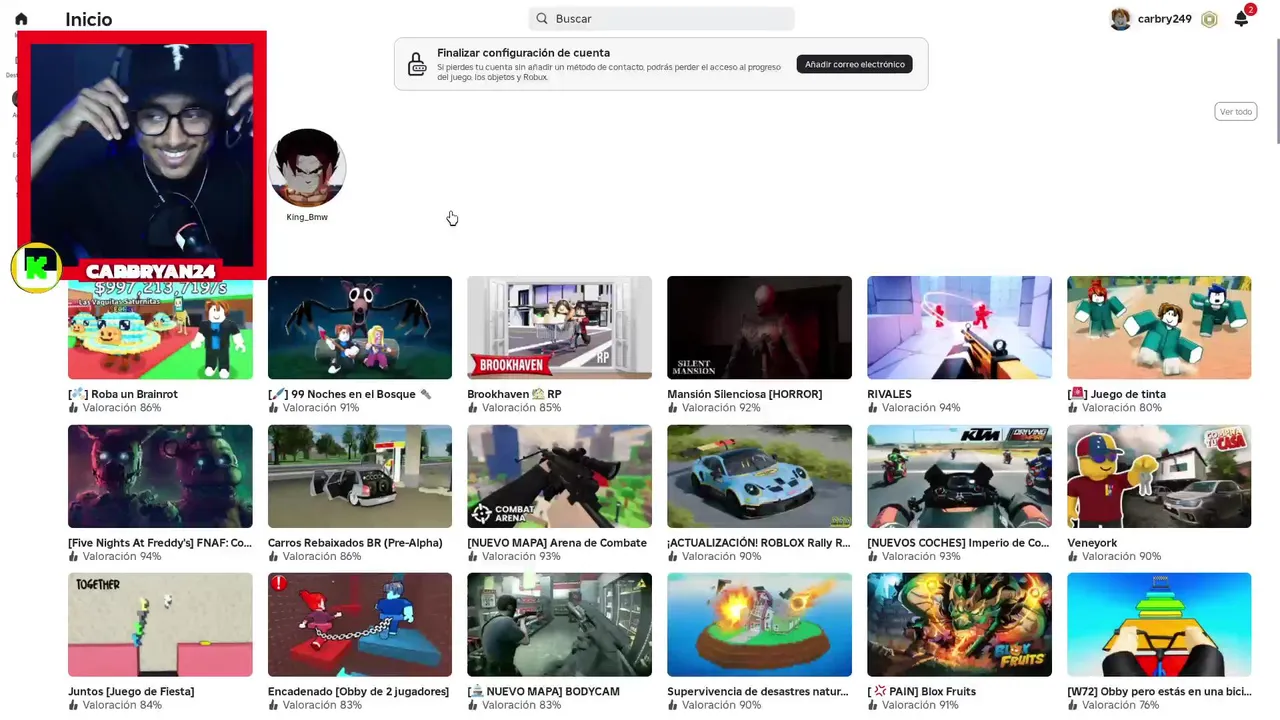
Task: Open the notifications bell icon
Action: [x=1241, y=19]
